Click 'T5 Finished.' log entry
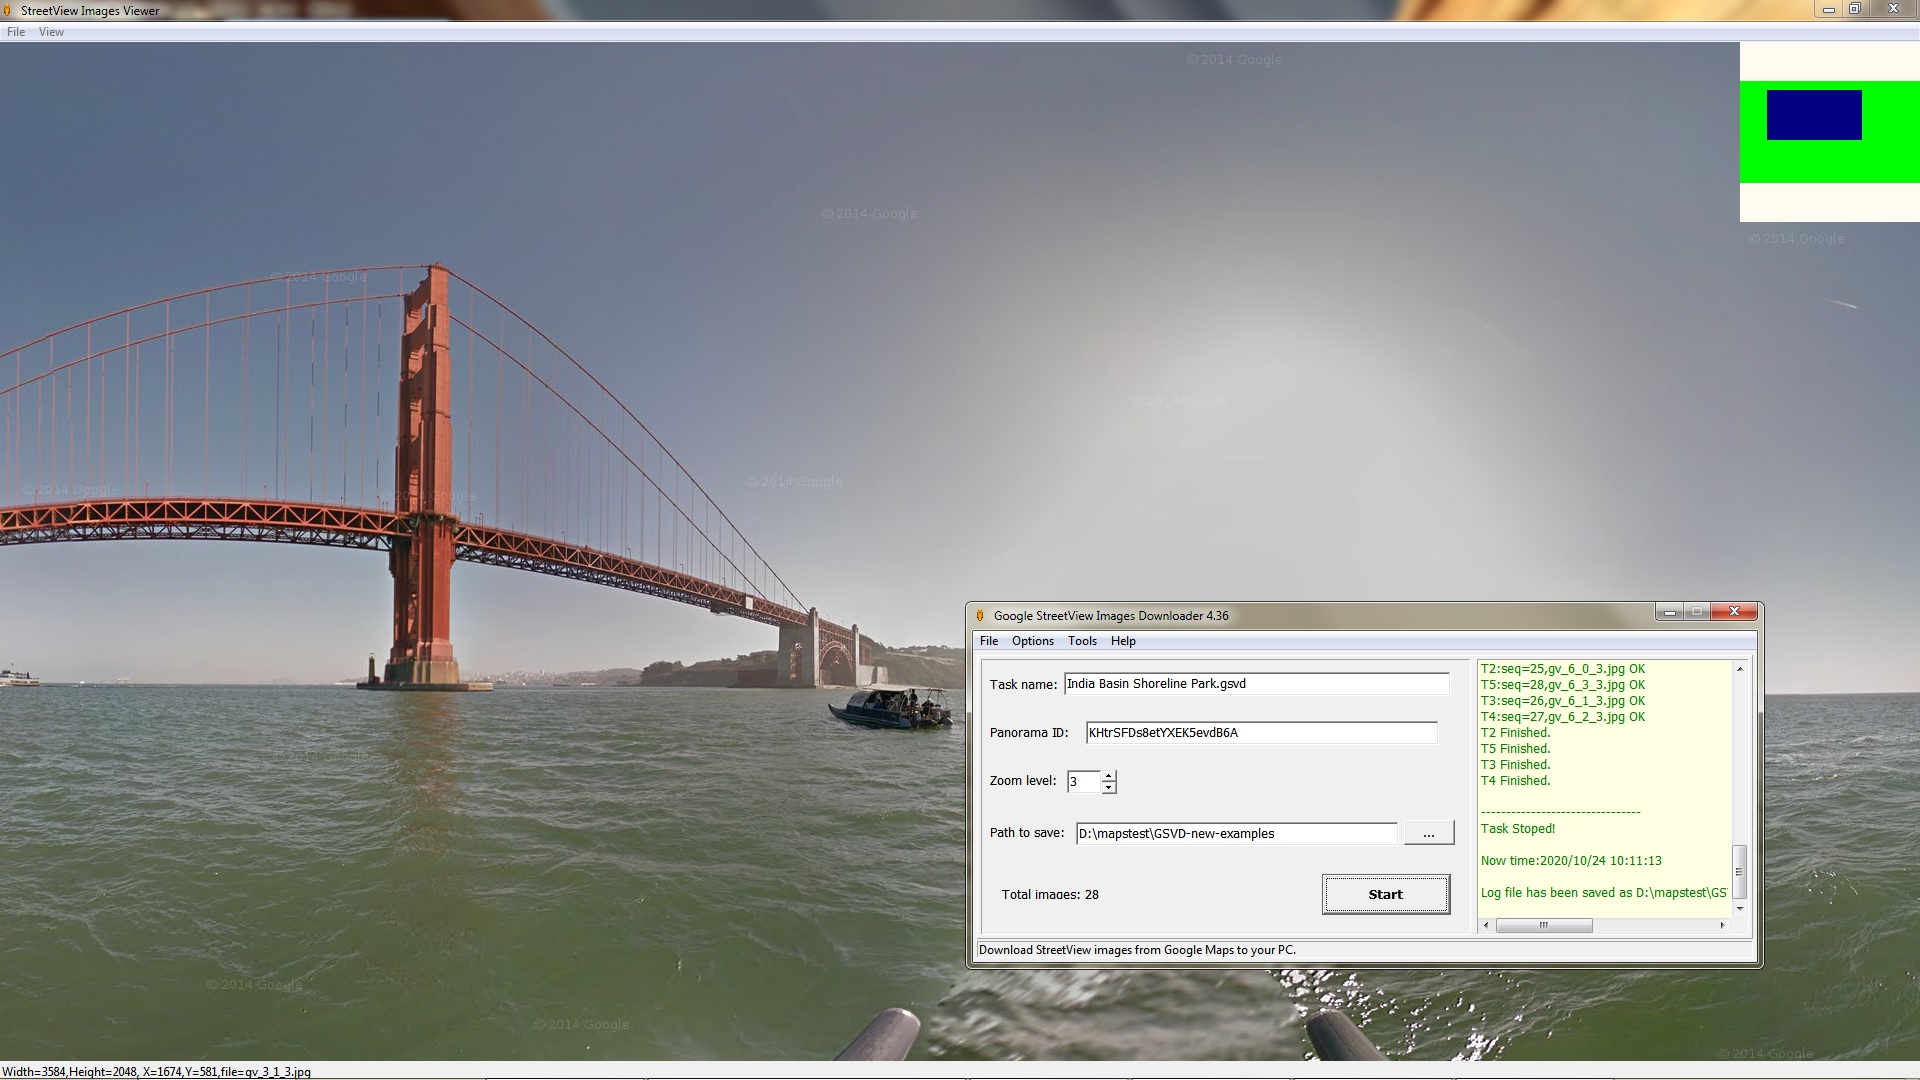 click(1515, 749)
